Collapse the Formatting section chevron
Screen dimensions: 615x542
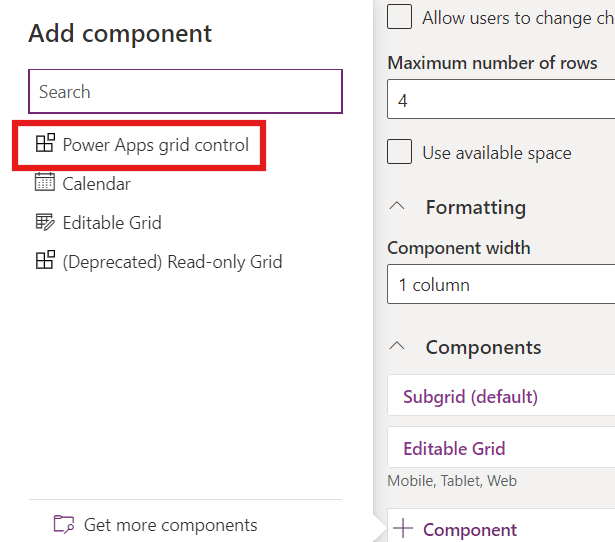[x=397, y=207]
